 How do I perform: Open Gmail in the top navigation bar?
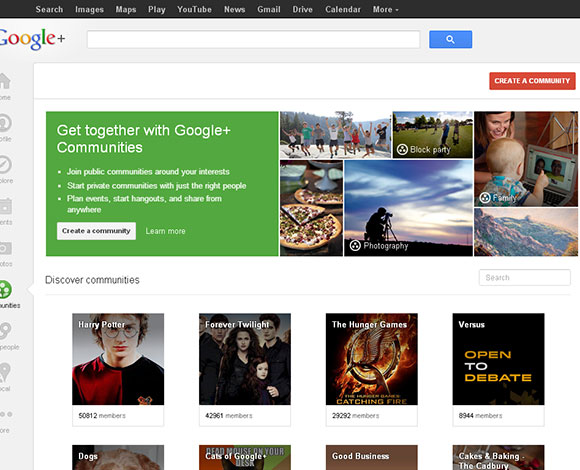269,9
